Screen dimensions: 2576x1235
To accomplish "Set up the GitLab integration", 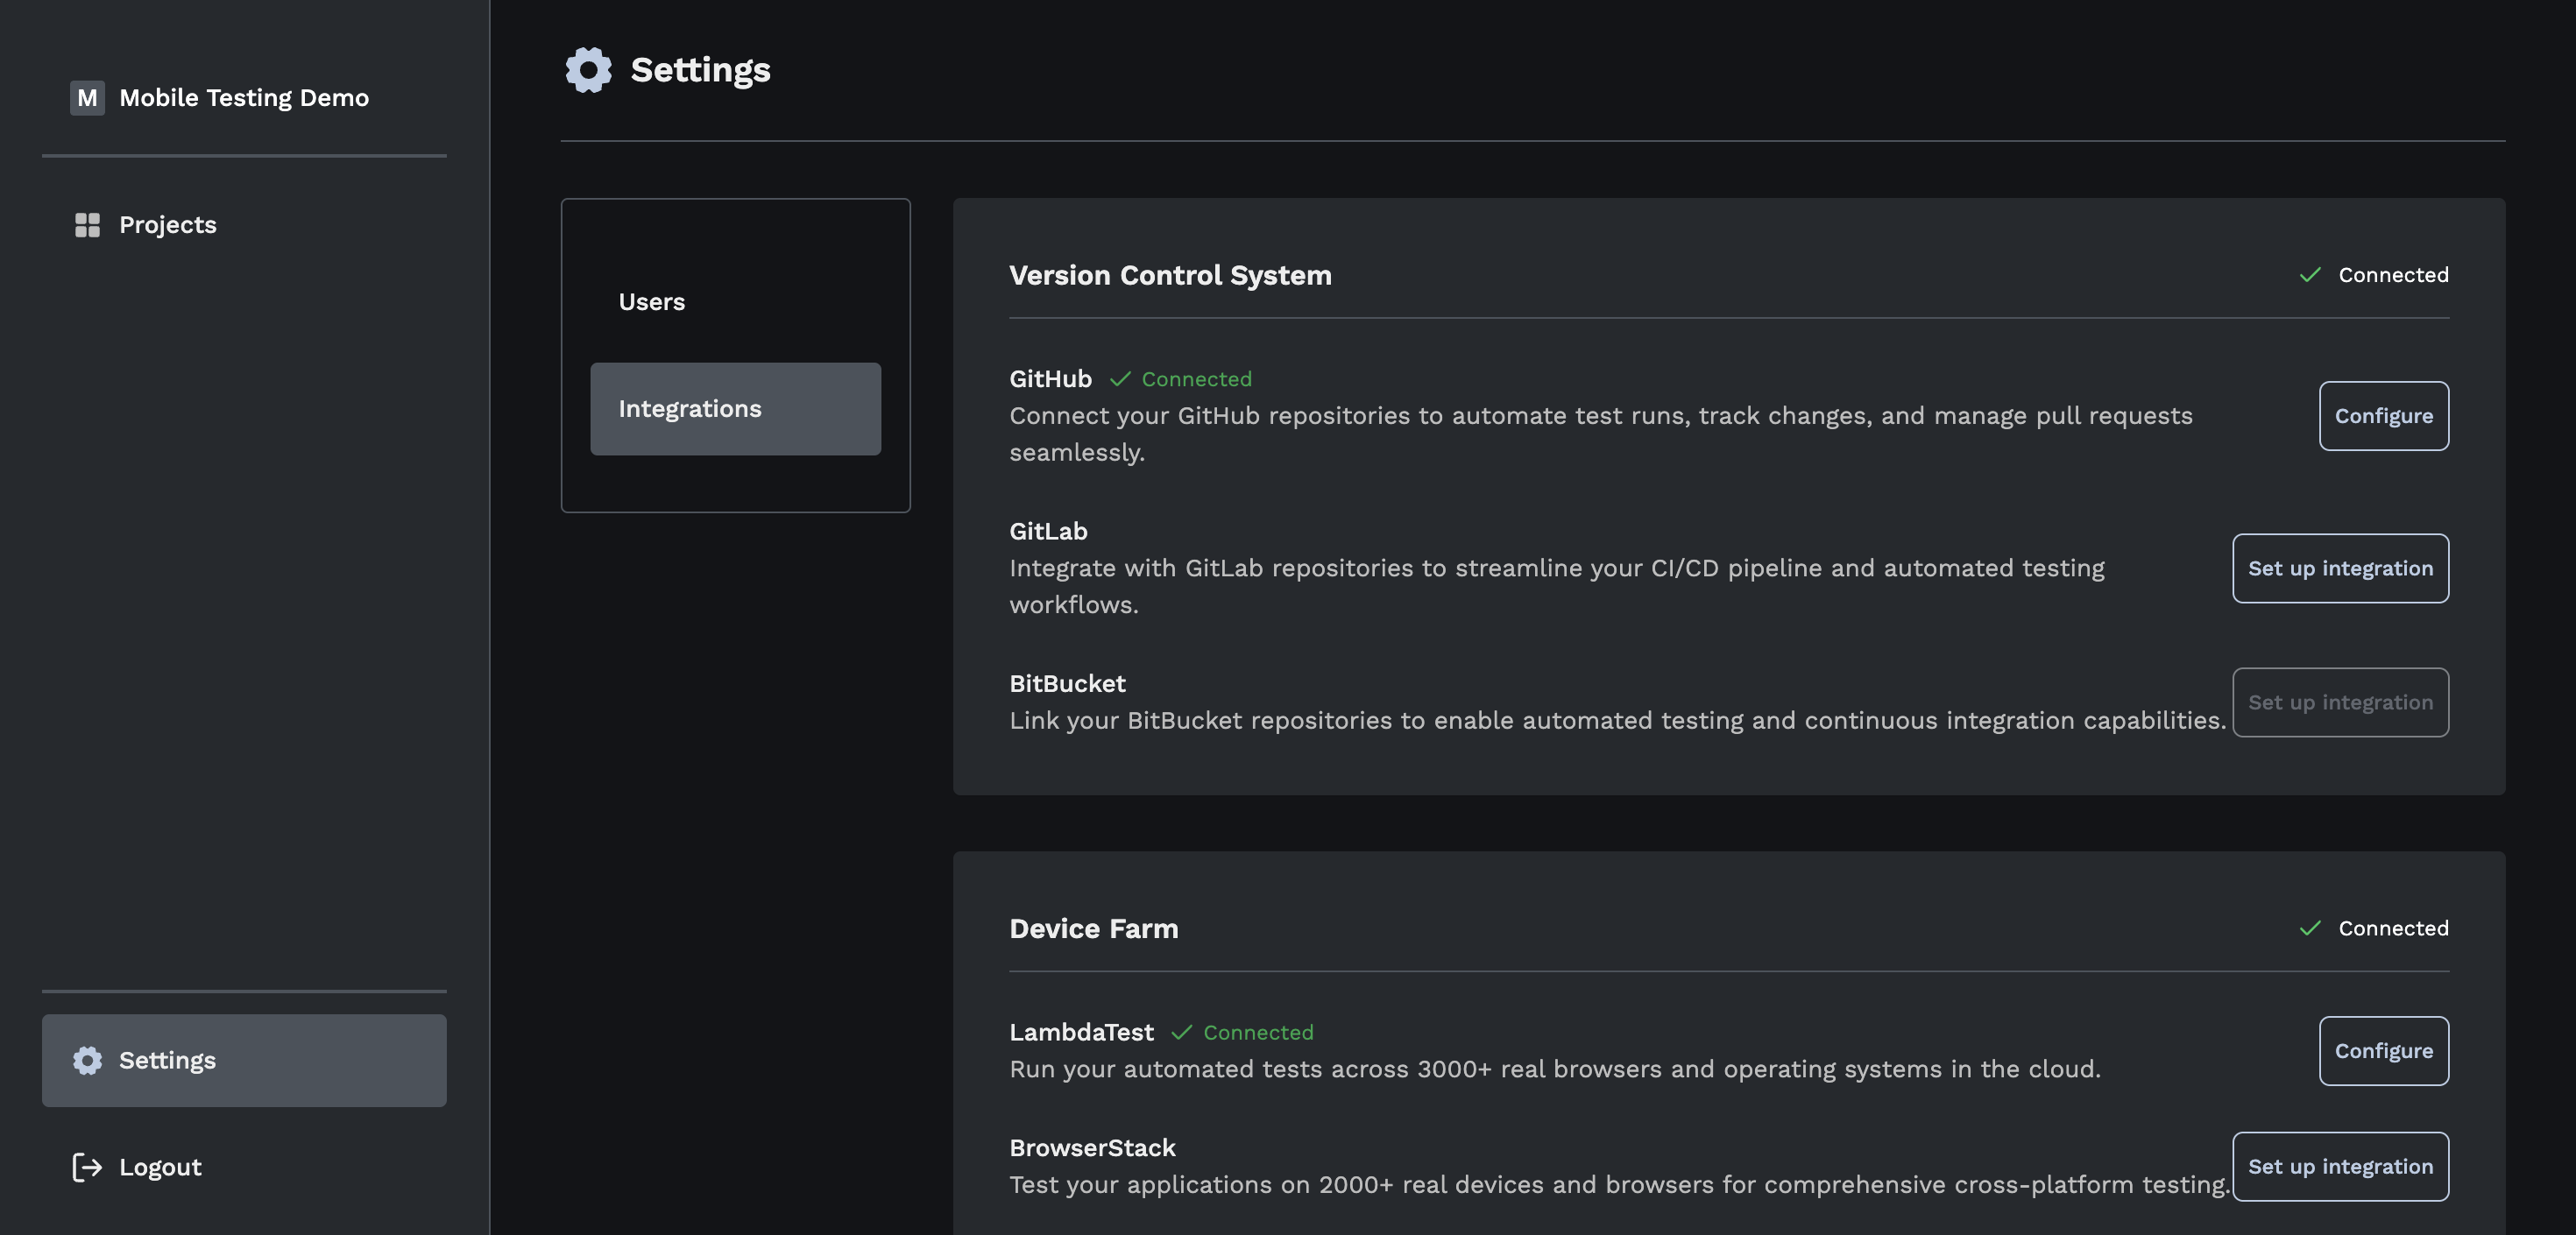I will 2340,568.
